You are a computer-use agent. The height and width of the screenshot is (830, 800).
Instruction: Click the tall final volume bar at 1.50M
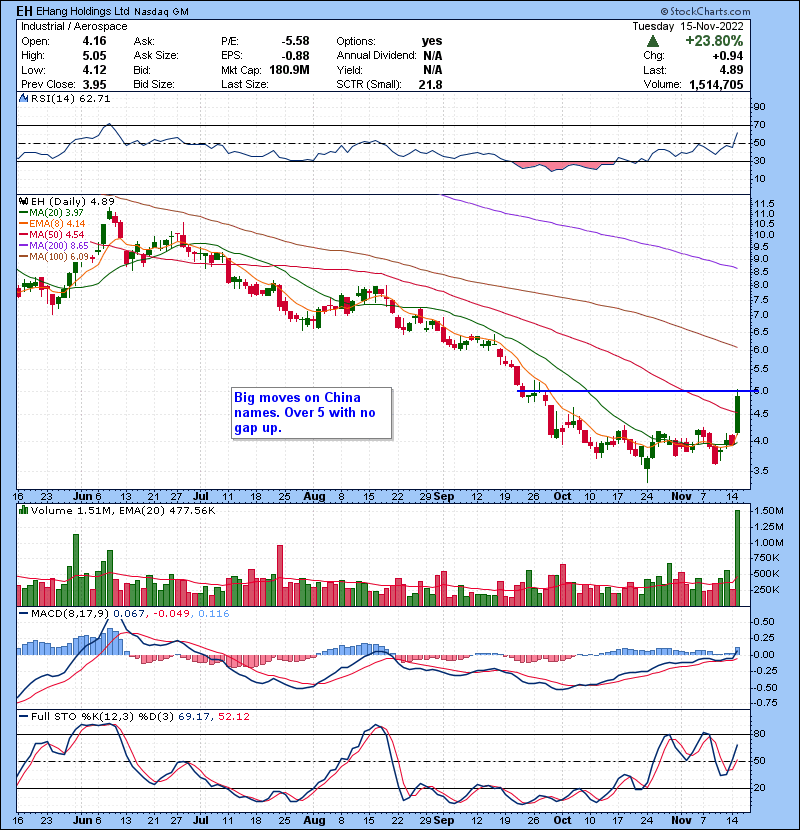pyautogui.click(x=737, y=558)
